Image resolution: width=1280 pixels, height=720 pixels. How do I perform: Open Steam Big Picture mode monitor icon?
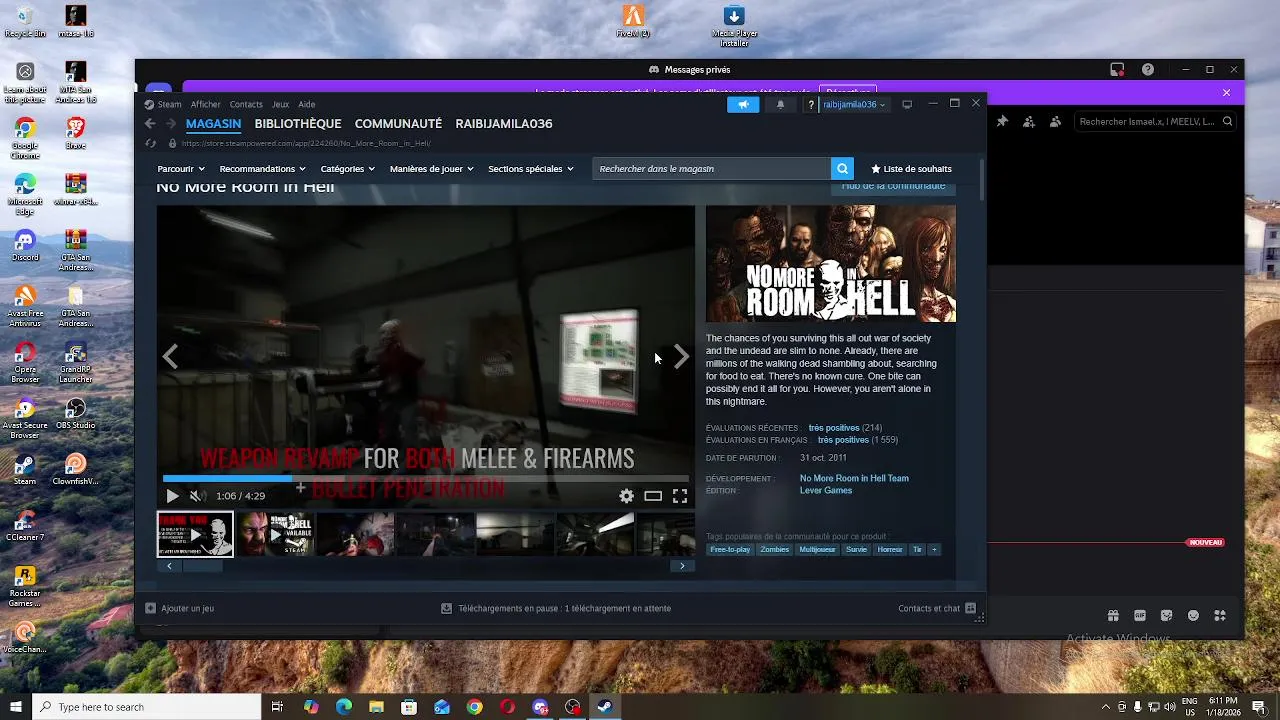[x=907, y=104]
